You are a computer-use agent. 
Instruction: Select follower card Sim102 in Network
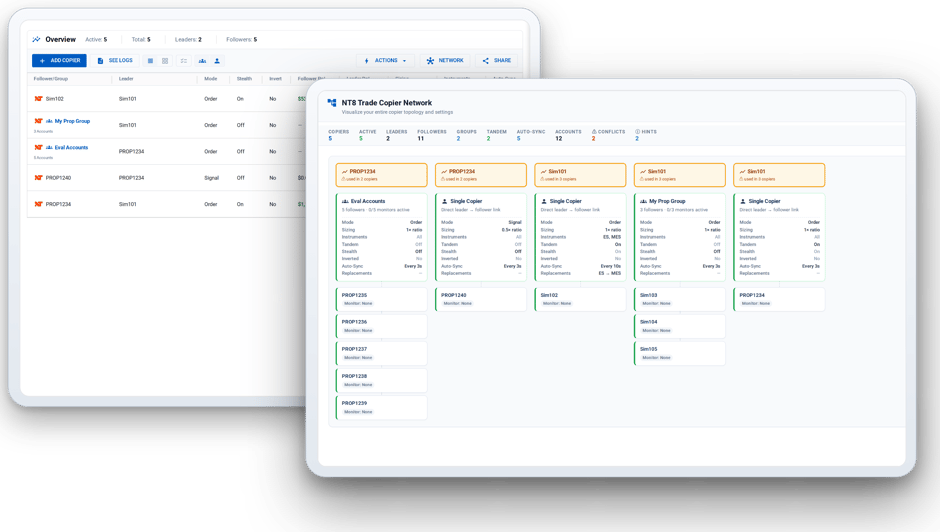tap(580, 299)
